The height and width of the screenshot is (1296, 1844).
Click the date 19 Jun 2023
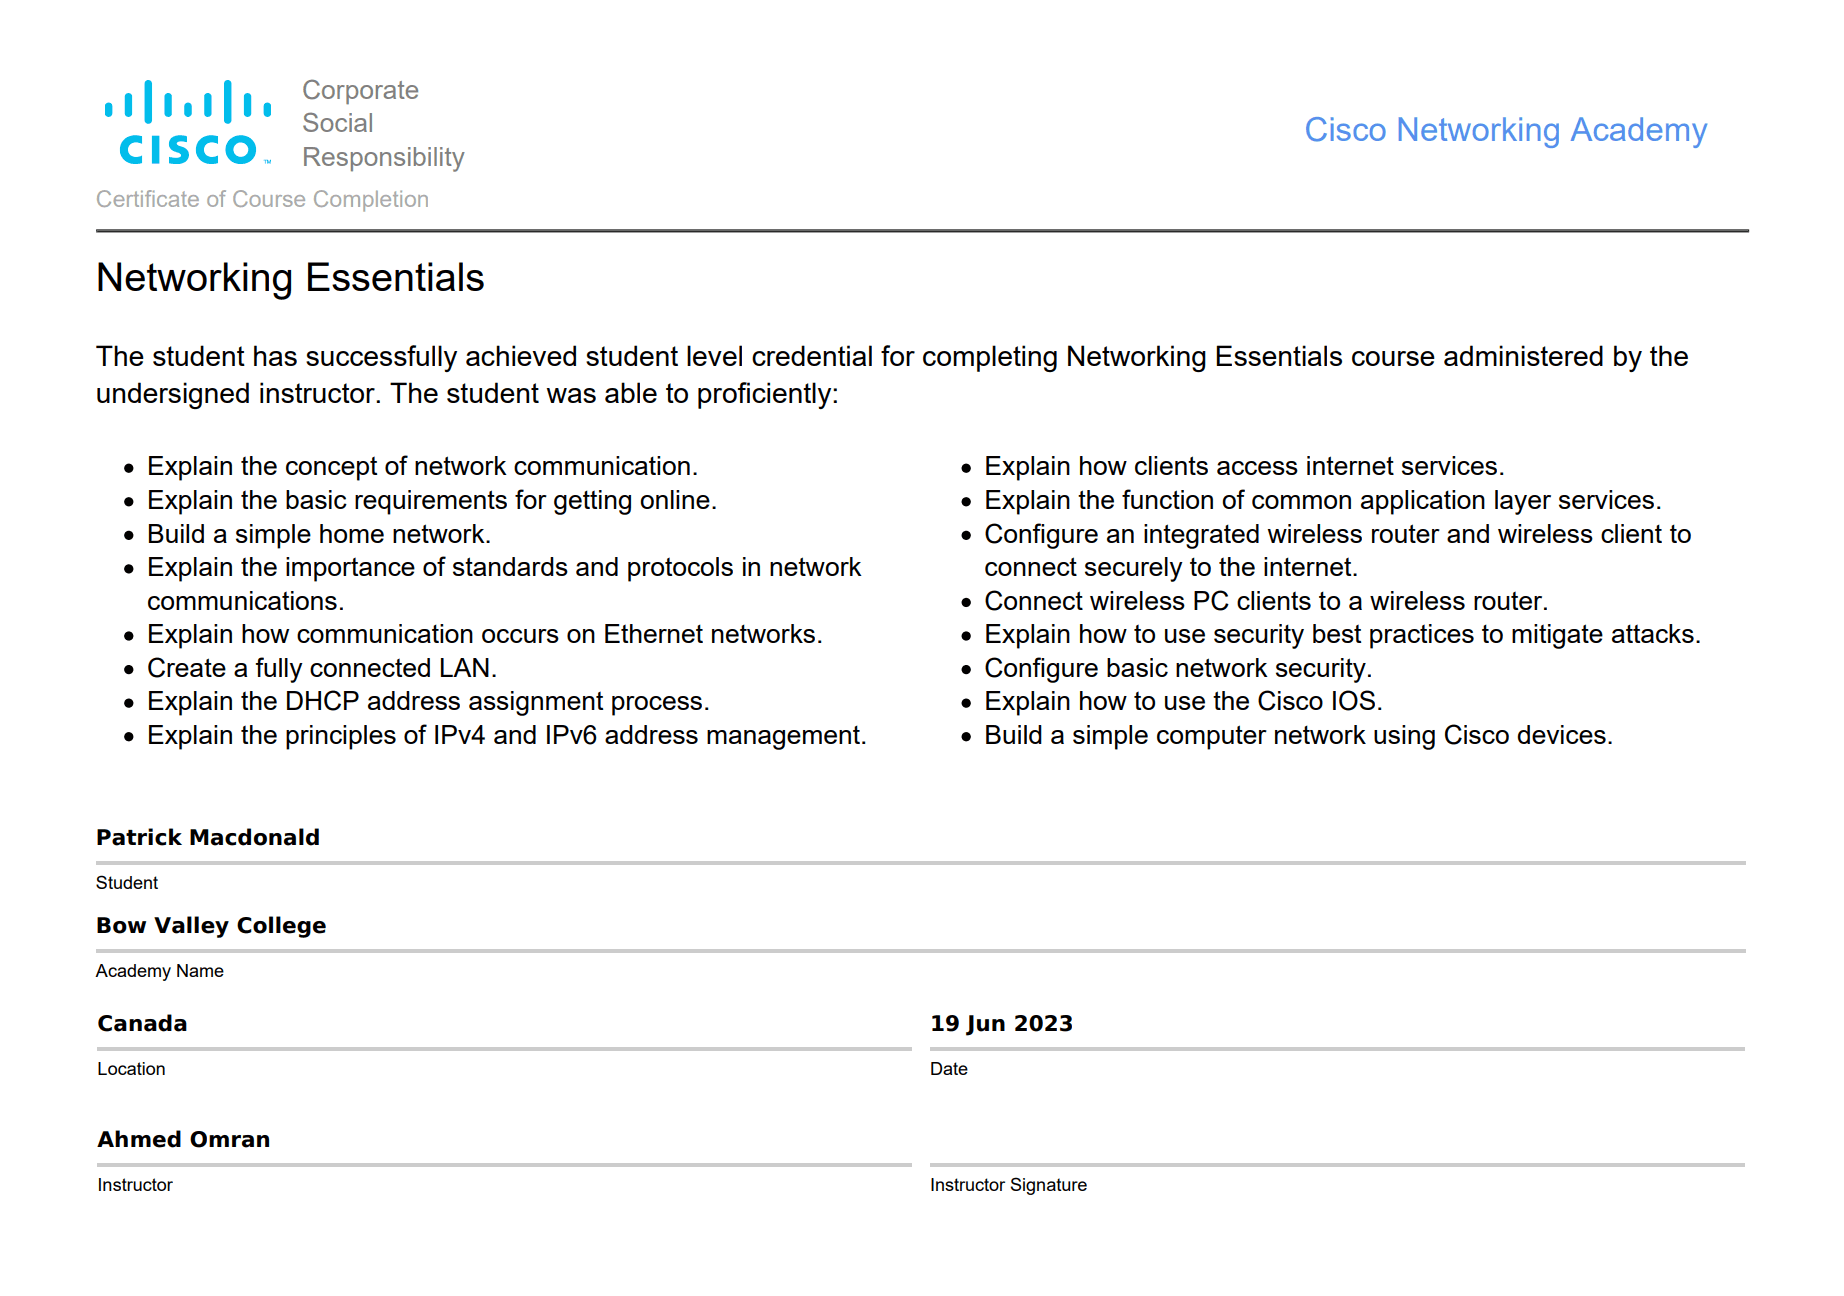(x=1001, y=1023)
